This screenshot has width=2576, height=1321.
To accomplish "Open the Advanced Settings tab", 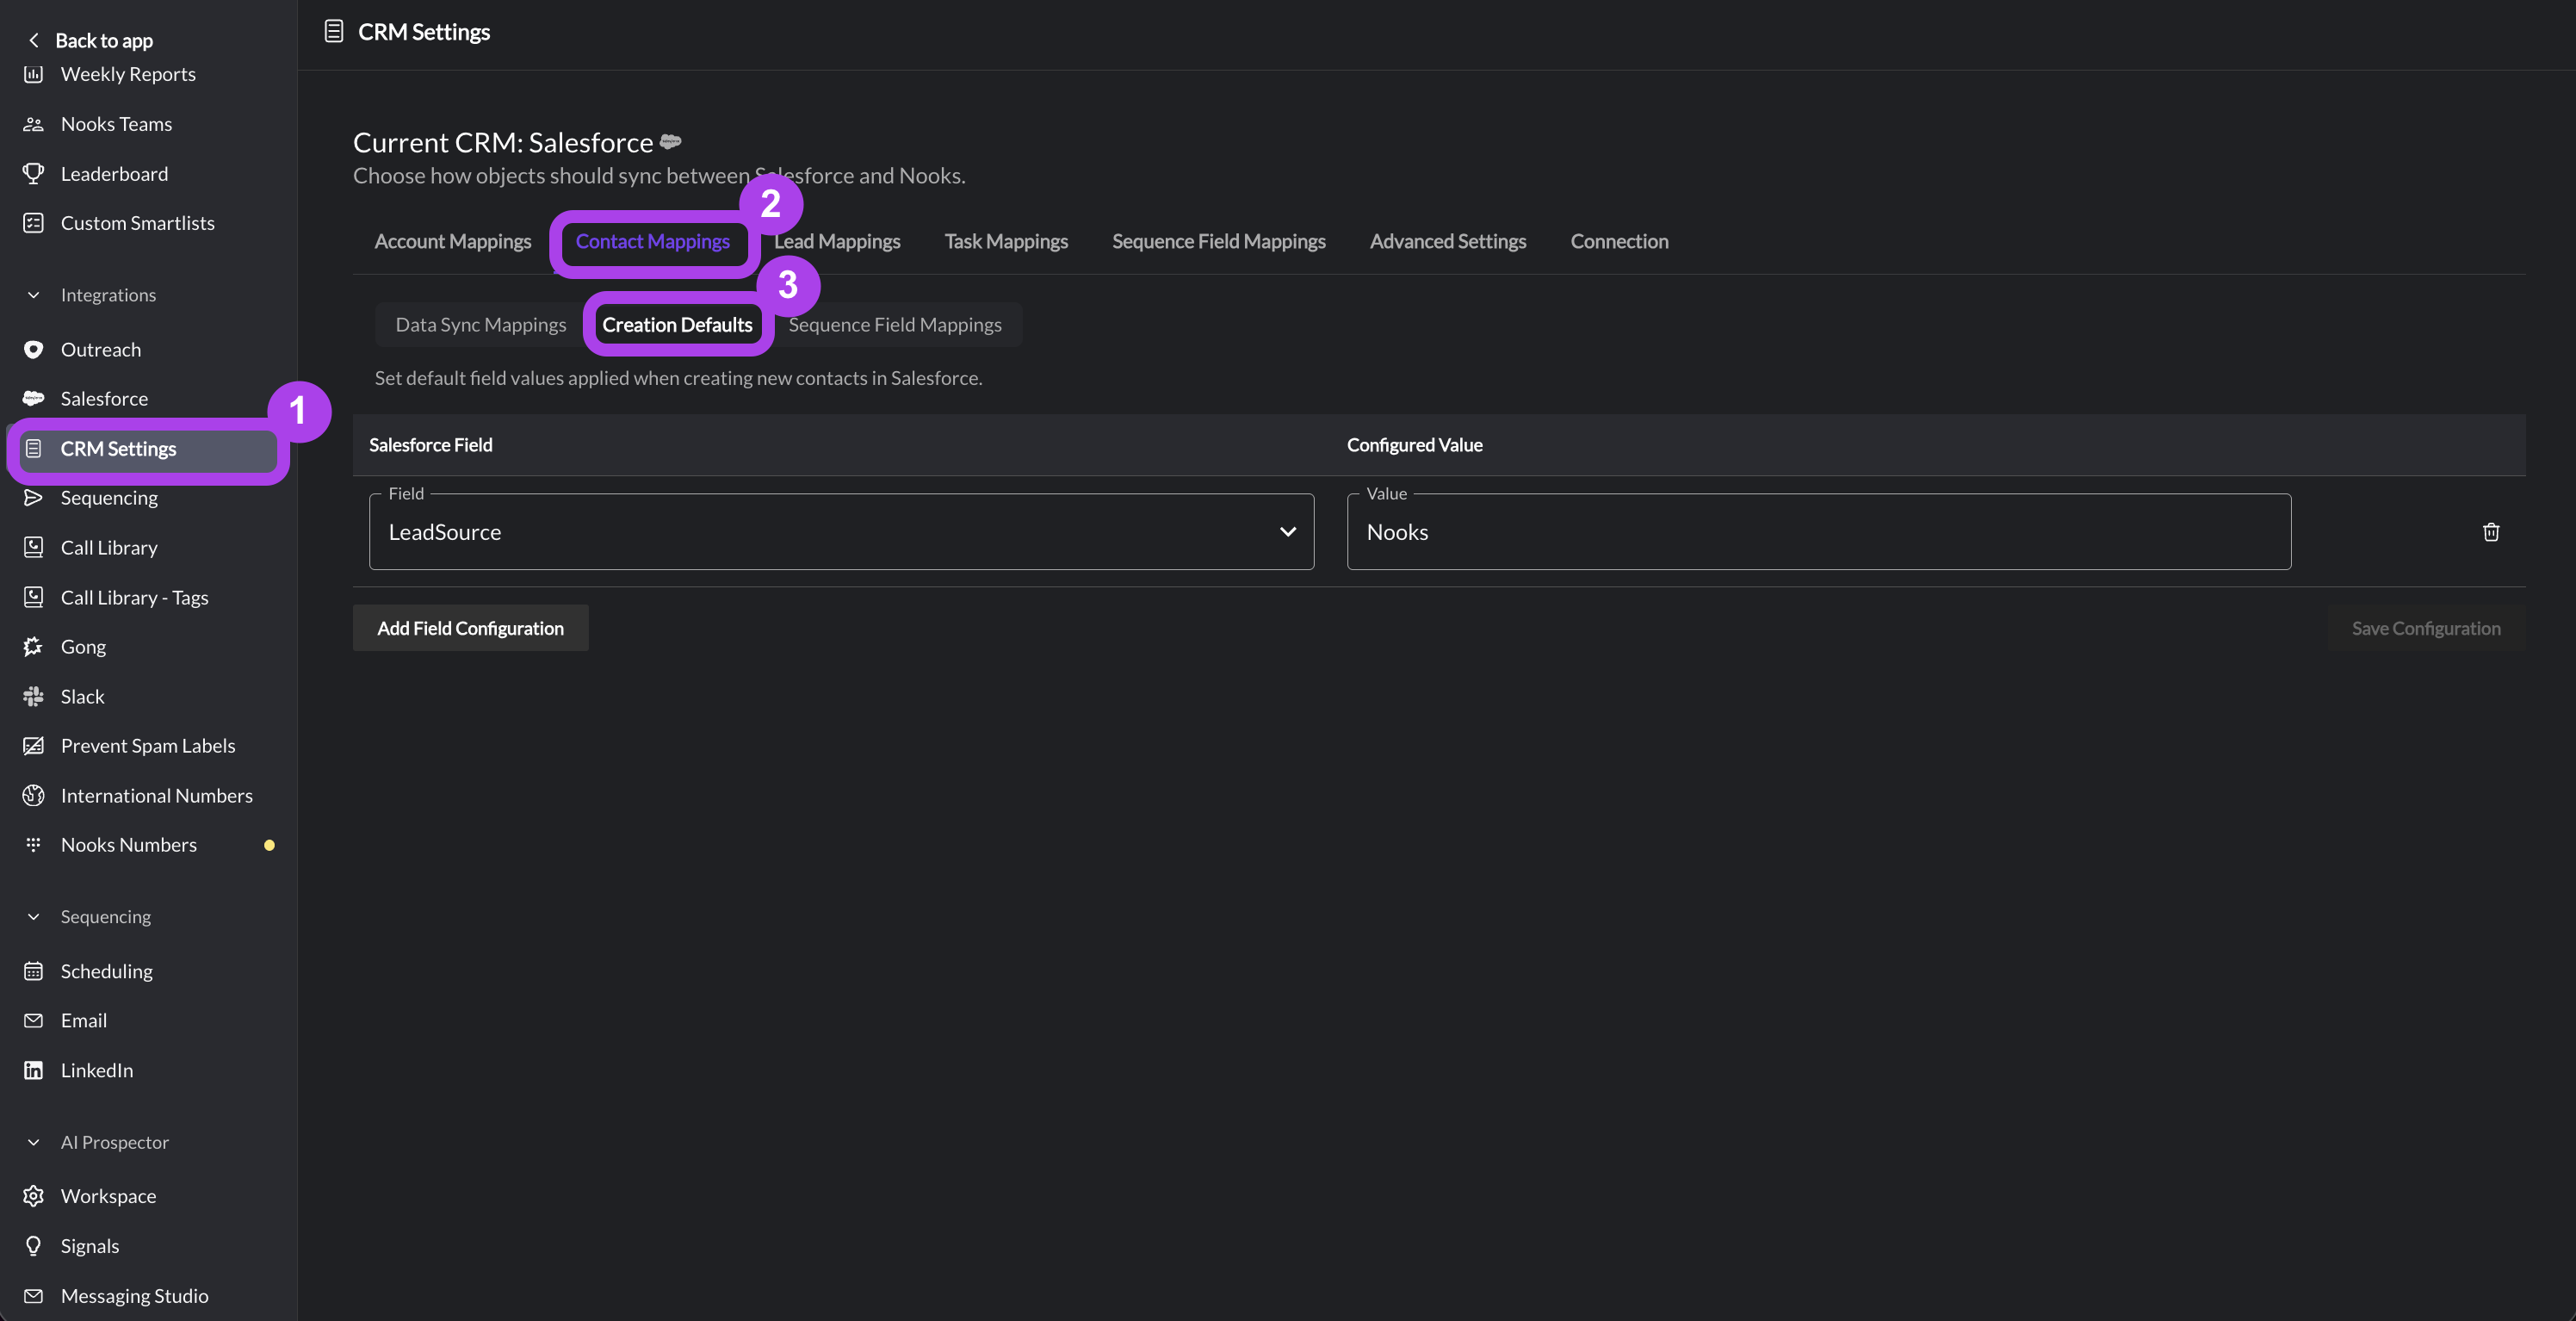I will (x=1448, y=241).
